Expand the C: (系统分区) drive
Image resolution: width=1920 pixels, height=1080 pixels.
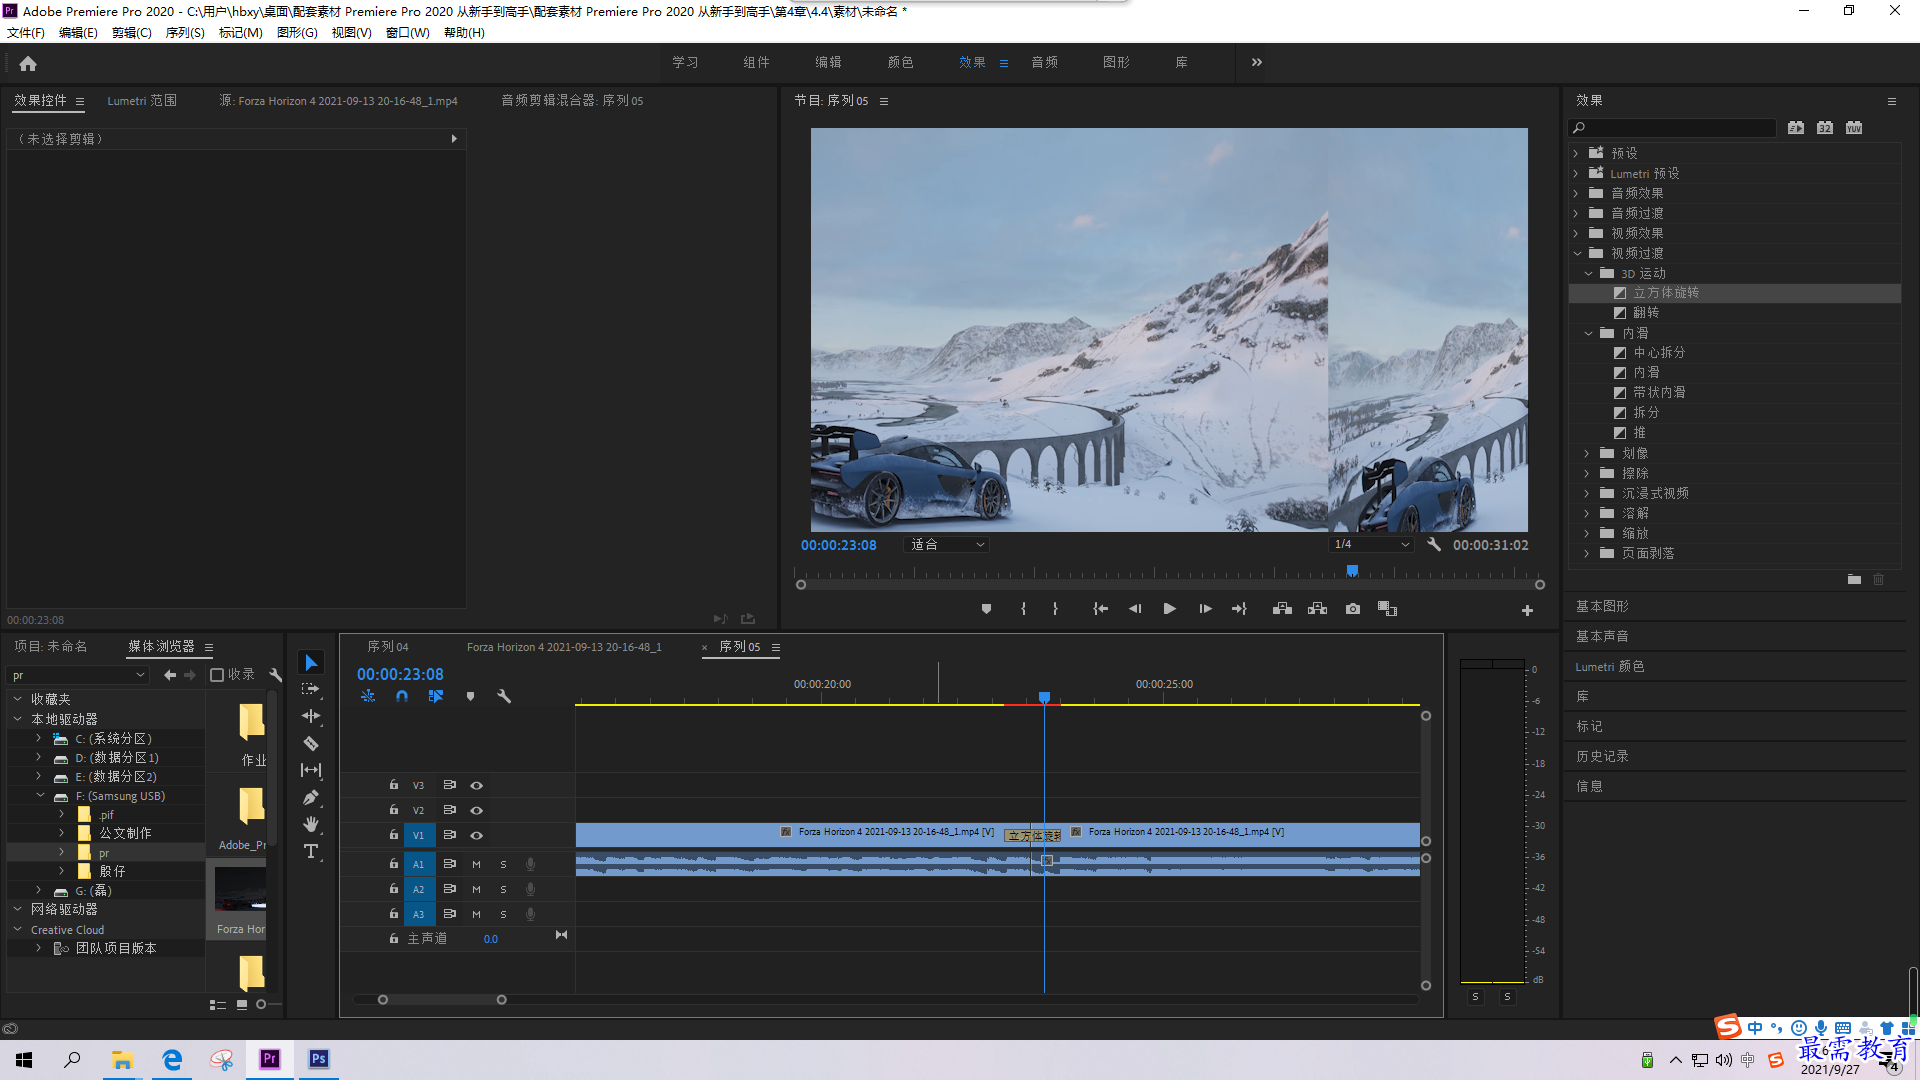coord(39,738)
